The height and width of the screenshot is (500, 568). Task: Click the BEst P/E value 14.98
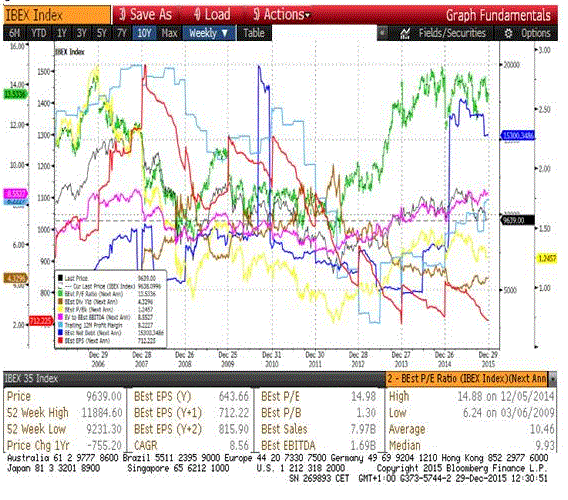[364, 396]
